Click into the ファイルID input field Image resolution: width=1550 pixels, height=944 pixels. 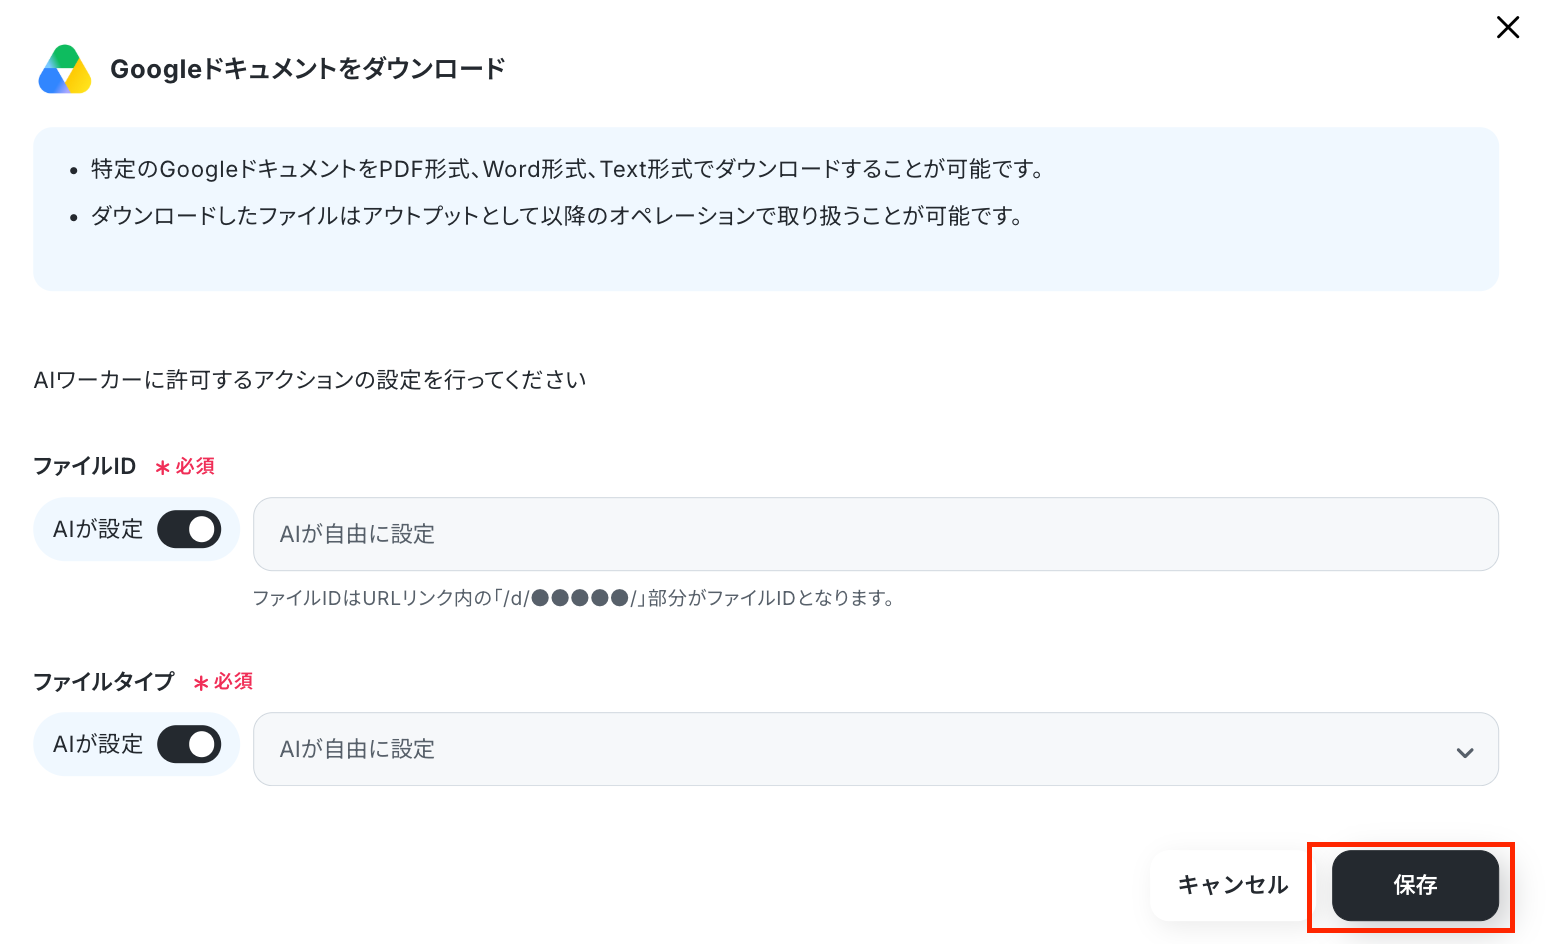875,534
